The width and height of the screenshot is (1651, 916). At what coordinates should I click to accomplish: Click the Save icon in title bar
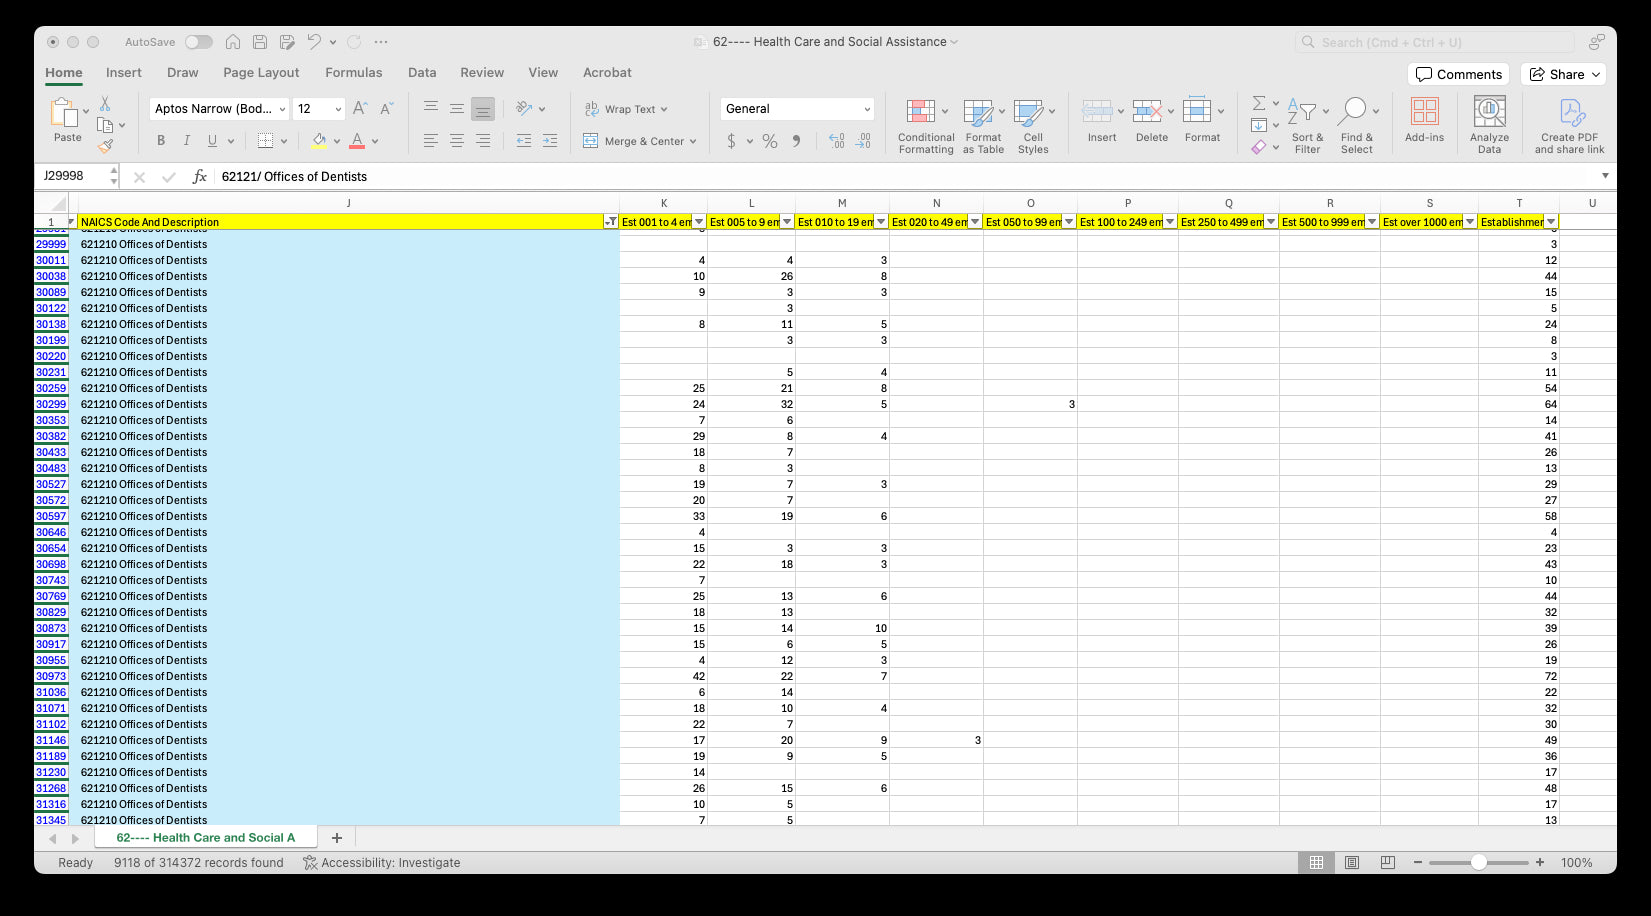tap(260, 42)
